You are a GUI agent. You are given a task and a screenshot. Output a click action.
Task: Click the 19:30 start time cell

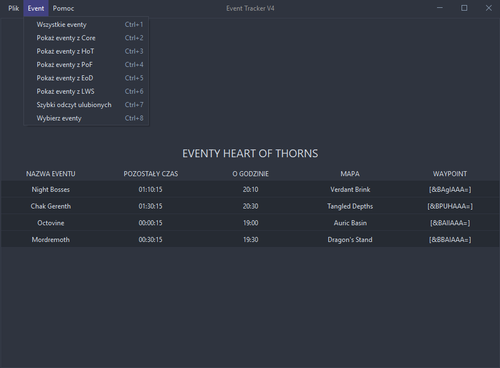click(250, 240)
